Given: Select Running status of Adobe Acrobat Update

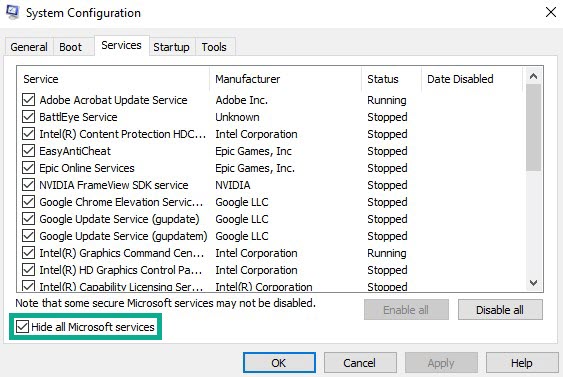Looking at the screenshot, I should (387, 100).
